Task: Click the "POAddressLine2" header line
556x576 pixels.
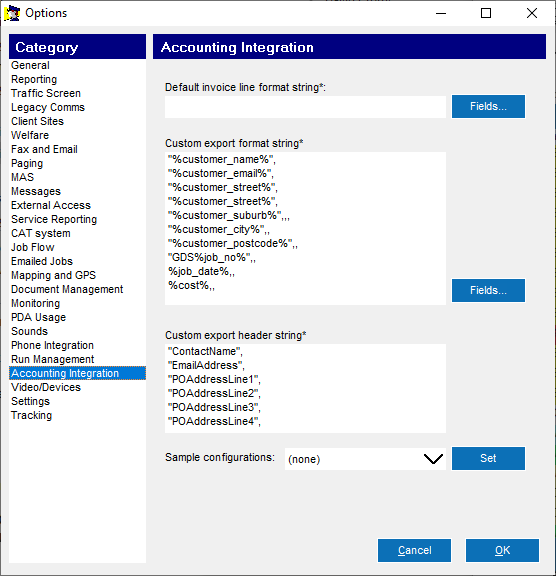Action: coord(214,393)
